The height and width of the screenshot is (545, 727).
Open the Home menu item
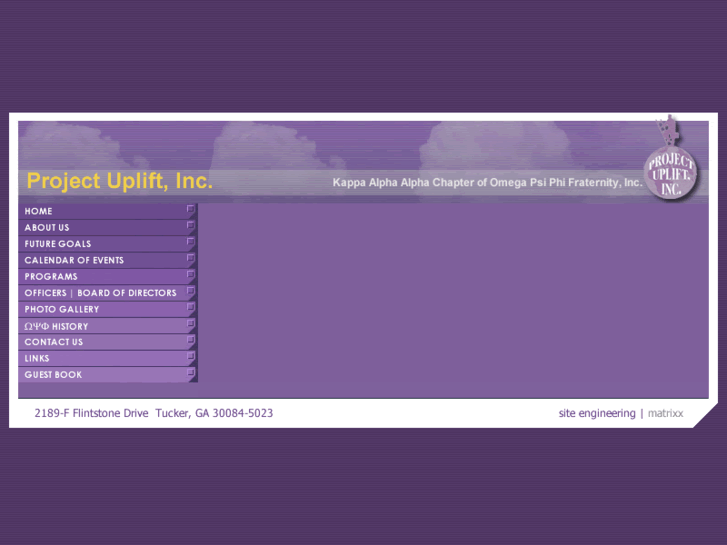coord(108,211)
